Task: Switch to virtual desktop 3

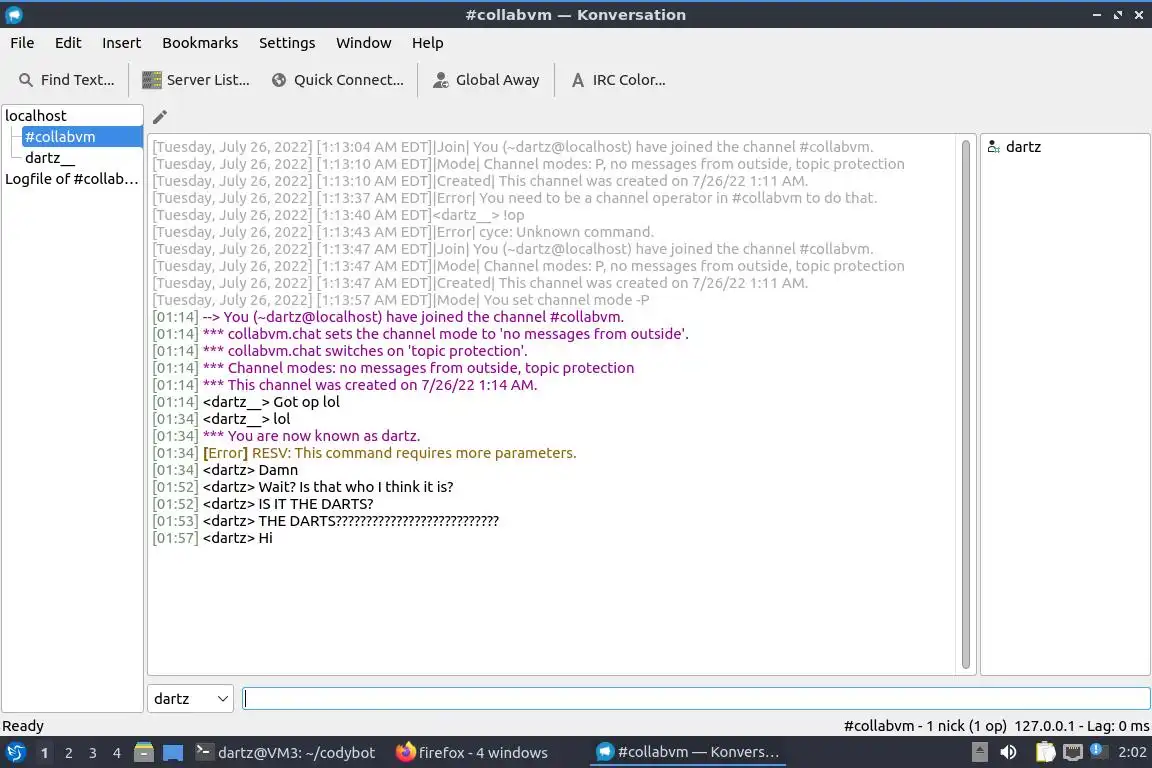Action: 93,753
